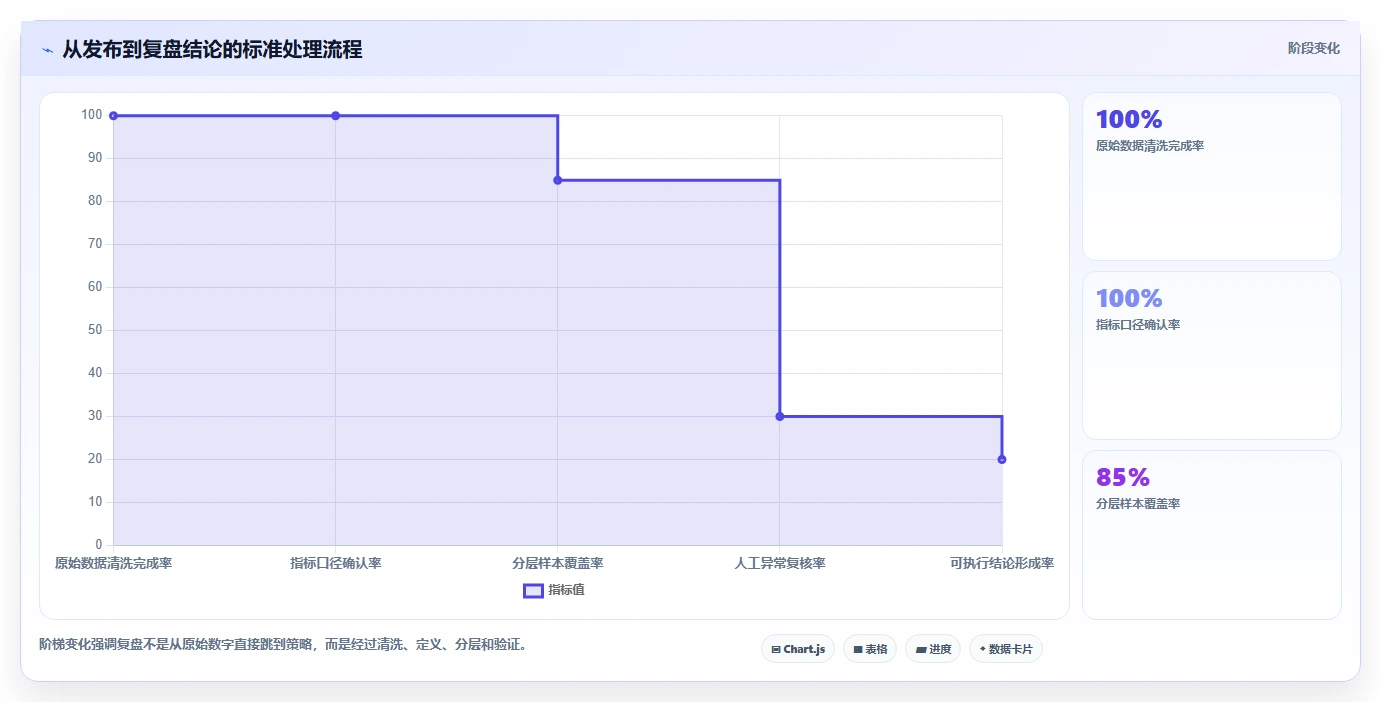Click the 85% value in 分层样本覆盖率 card
The width and height of the screenshot is (1381, 702).
click(1123, 478)
